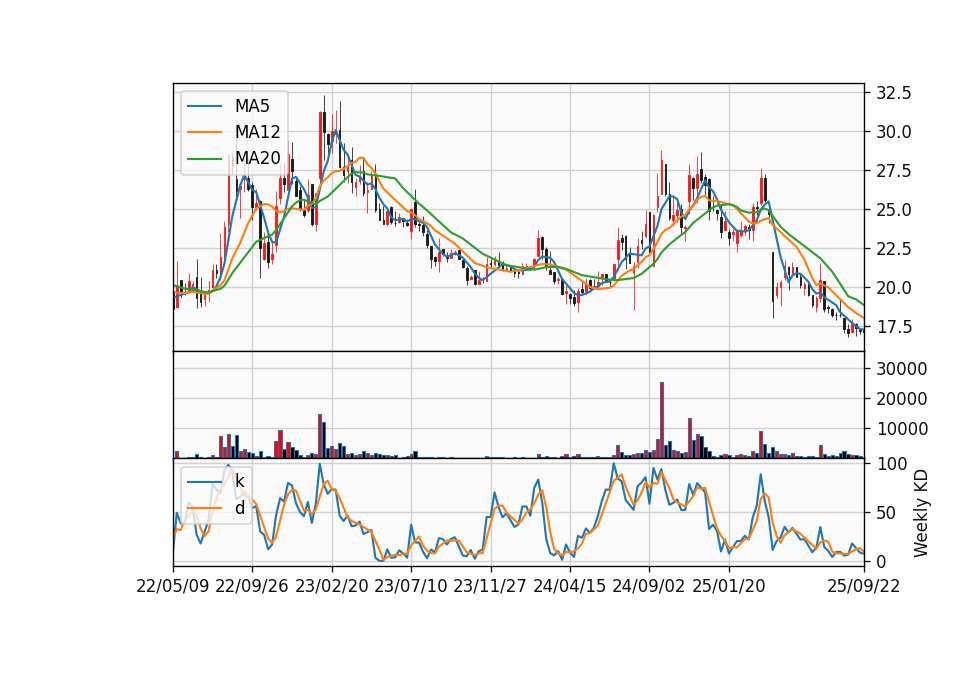The width and height of the screenshot is (960, 690).
Task: Select the 24/09/02 date label
Action: (x=648, y=586)
